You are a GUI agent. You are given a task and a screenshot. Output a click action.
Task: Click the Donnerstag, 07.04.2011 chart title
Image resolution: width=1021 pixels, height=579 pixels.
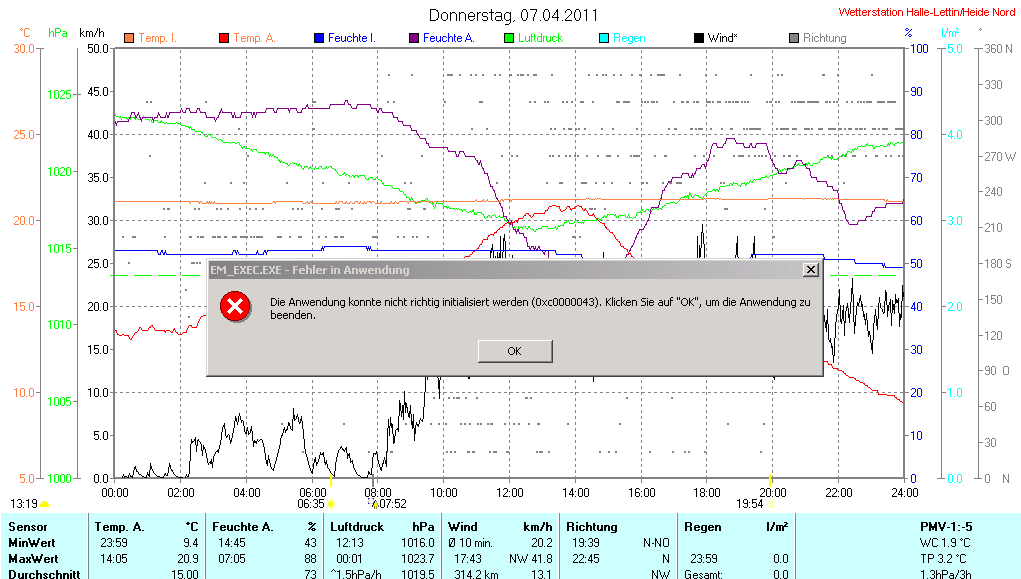click(x=513, y=15)
